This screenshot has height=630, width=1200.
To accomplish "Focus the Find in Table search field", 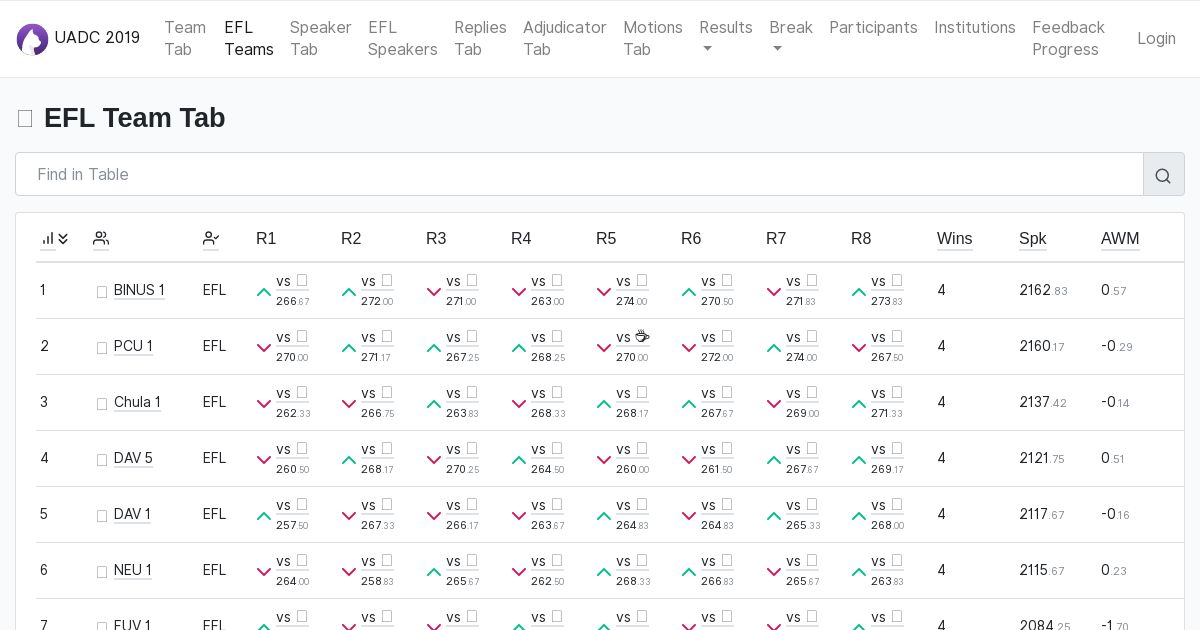I will tap(579, 174).
